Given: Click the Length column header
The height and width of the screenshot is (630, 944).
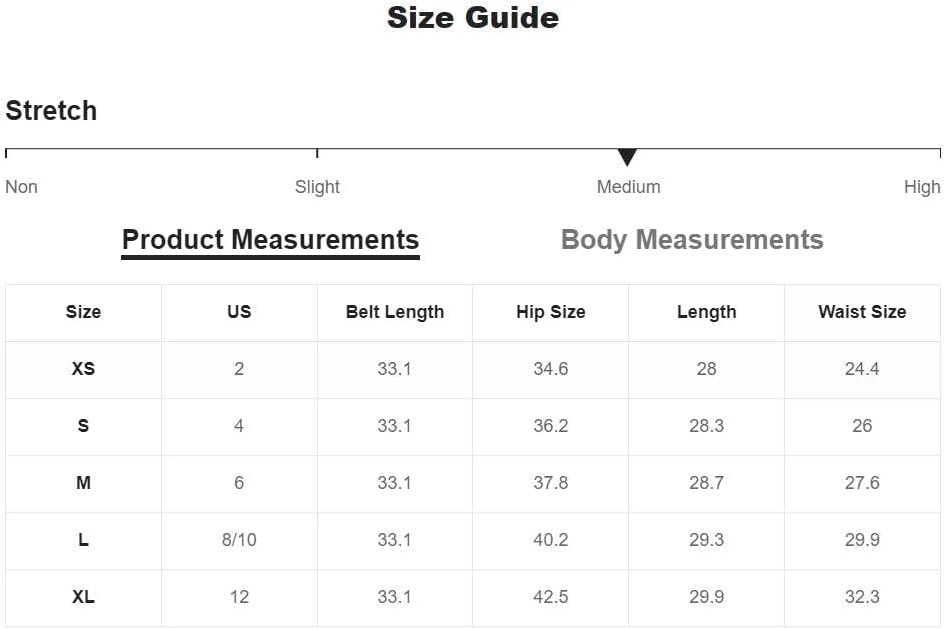Looking at the screenshot, I should coord(707,312).
